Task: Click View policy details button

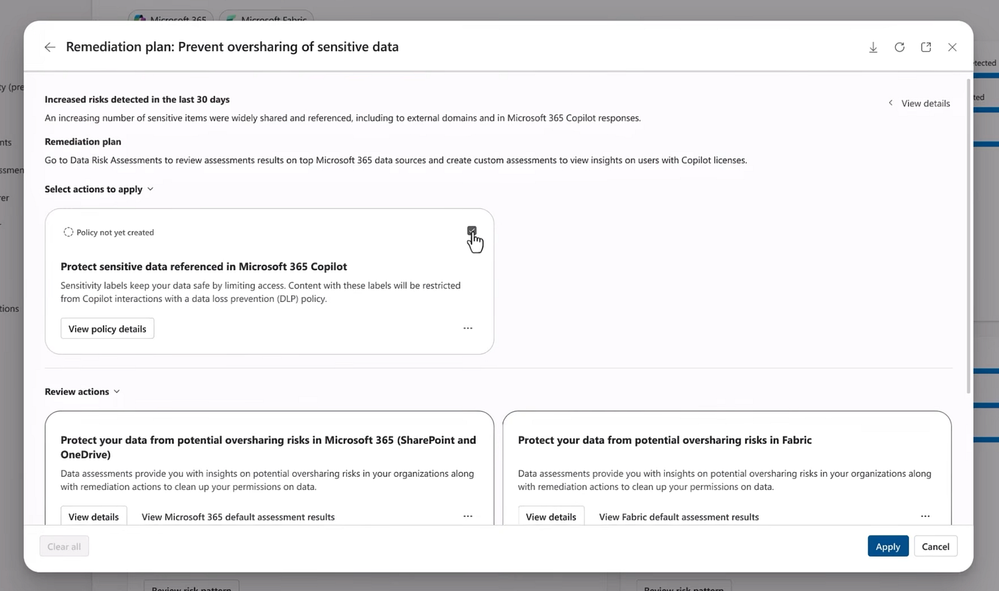Action: tap(107, 329)
